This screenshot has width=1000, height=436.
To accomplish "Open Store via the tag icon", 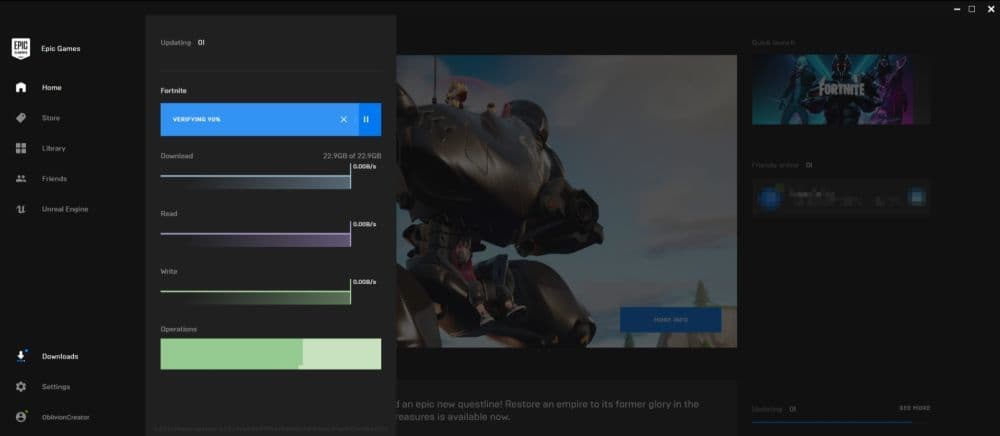I will click(x=20, y=118).
